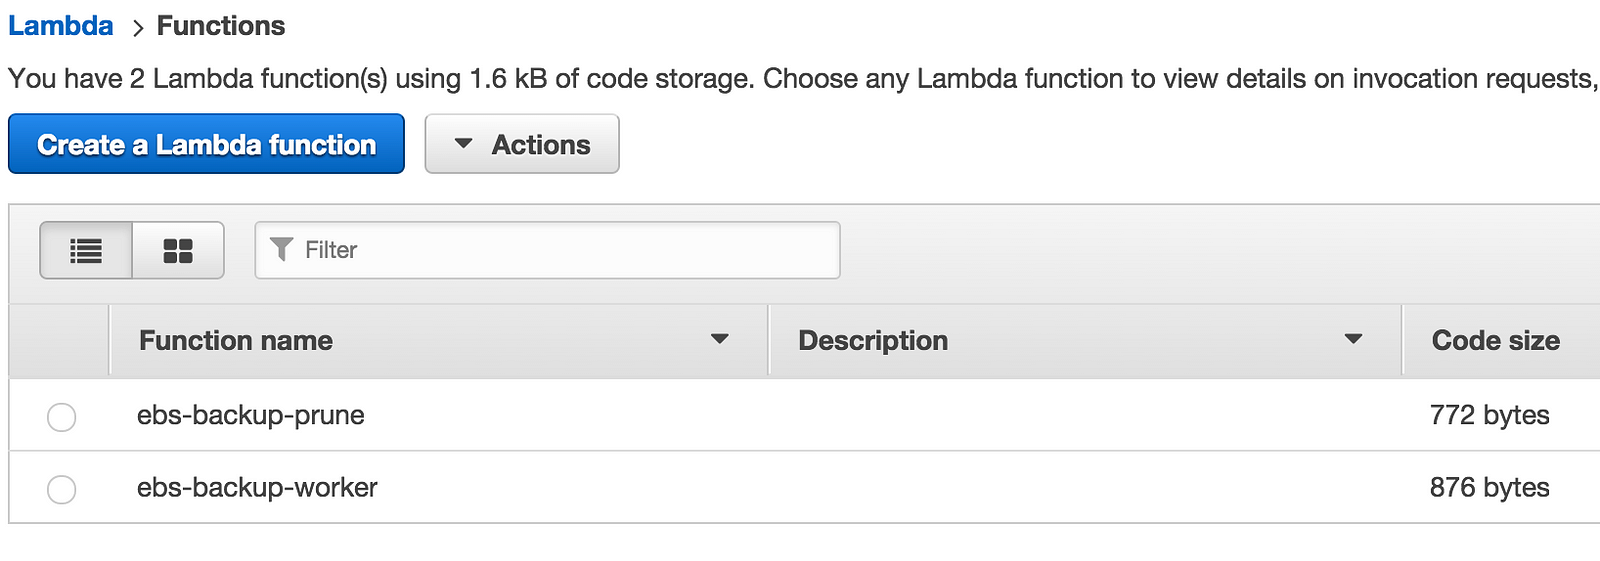Select the ebs-backup-worker radio button
Image resolution: width=1600 pixels, height=561 pixels.
click(62, 489)
